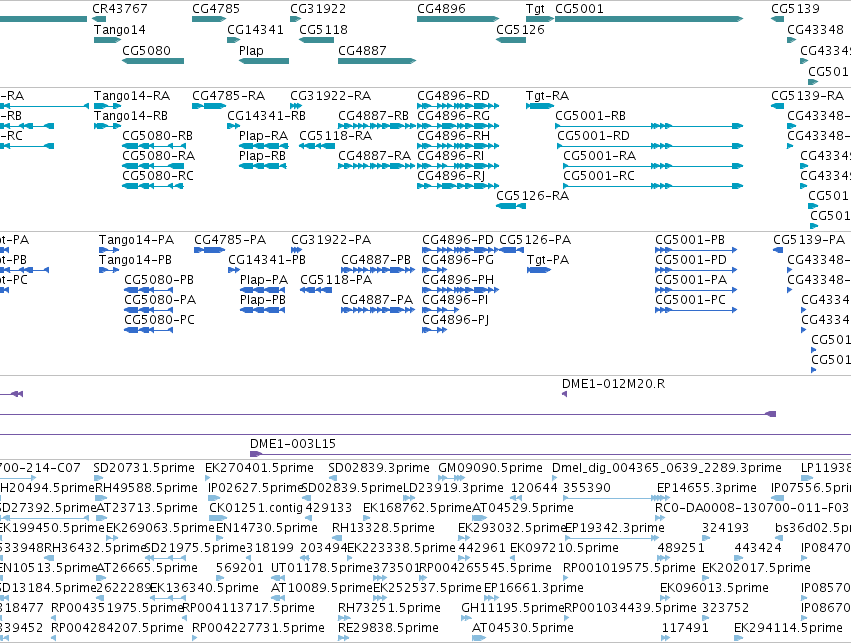Select transcript Tango14-RB
Screen dimensions: 851x643
pyautogui.click(x=107, y=126)
